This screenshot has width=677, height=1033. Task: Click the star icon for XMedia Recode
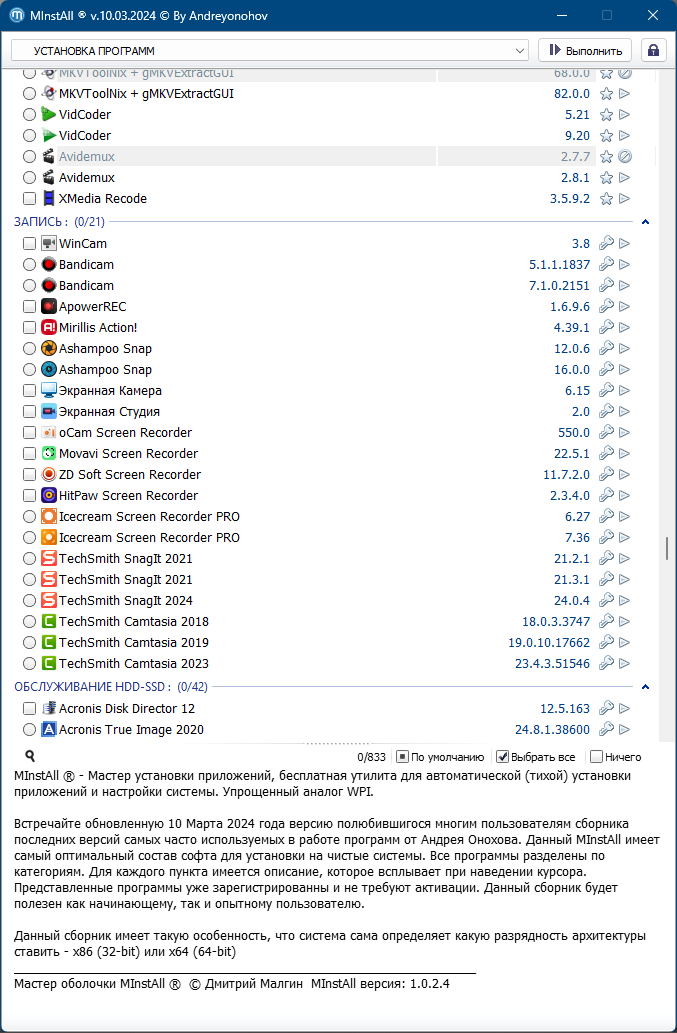[606, 199]
